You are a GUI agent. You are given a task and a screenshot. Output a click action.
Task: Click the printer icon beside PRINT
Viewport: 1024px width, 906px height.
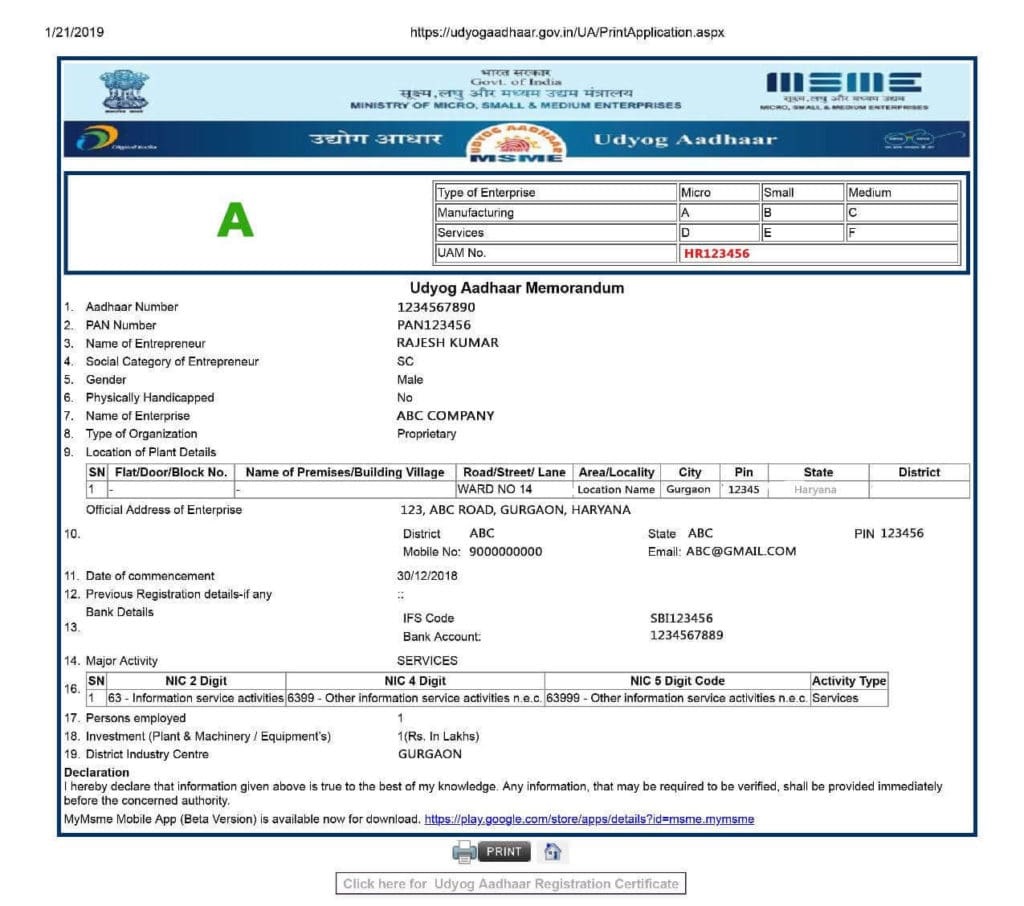(x=464, y=851)
